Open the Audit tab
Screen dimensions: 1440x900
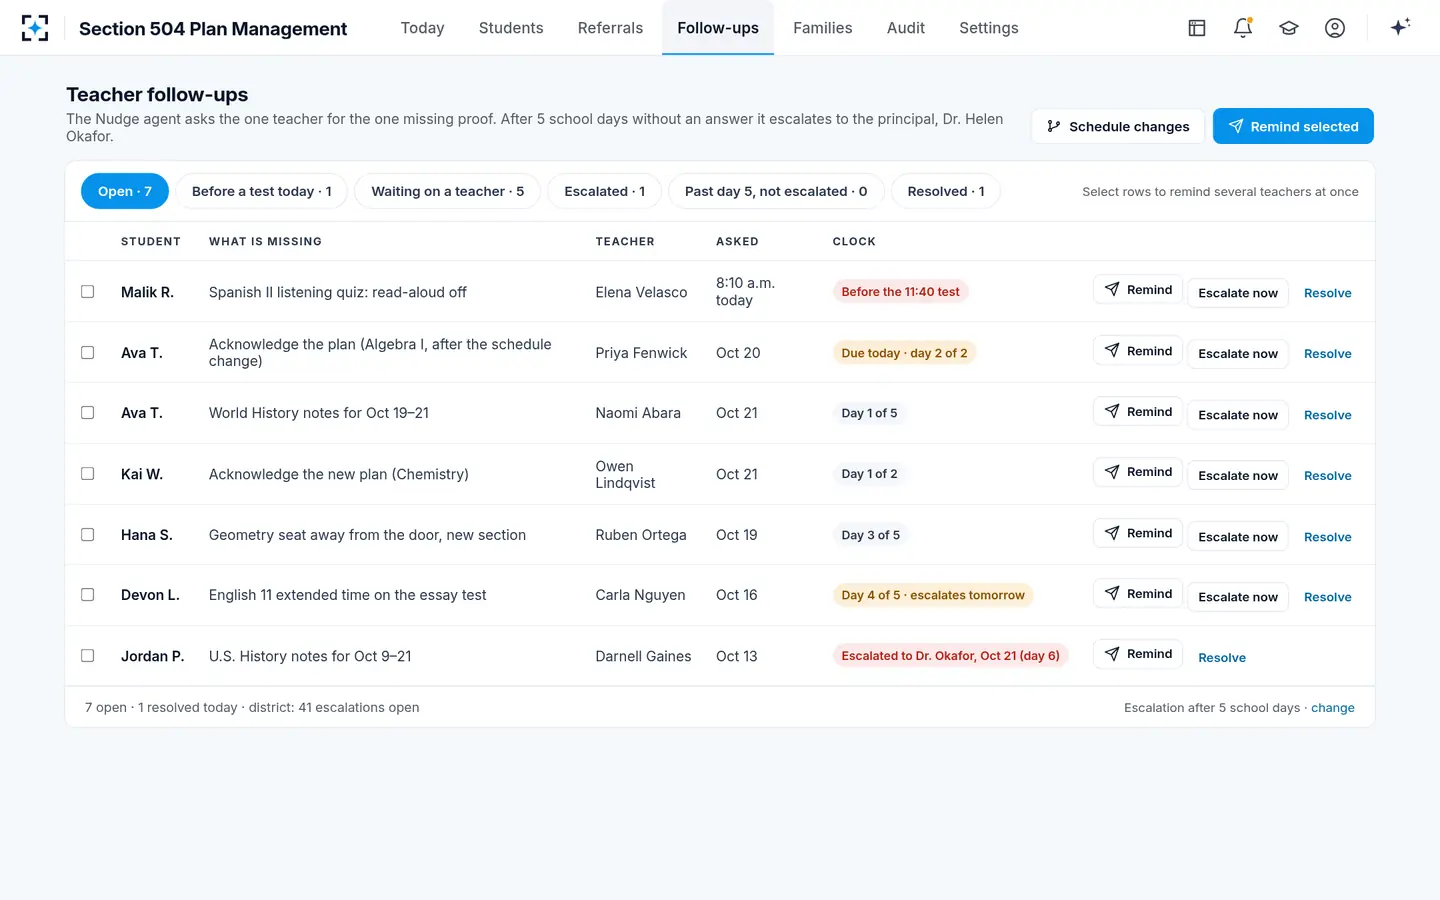pos(906,28)
